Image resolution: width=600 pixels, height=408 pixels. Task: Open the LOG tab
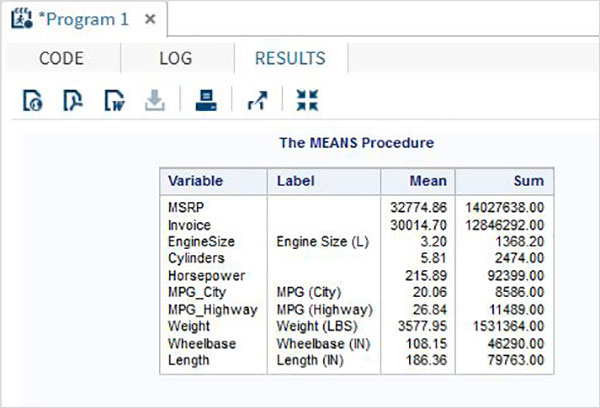tap(175, 58)
